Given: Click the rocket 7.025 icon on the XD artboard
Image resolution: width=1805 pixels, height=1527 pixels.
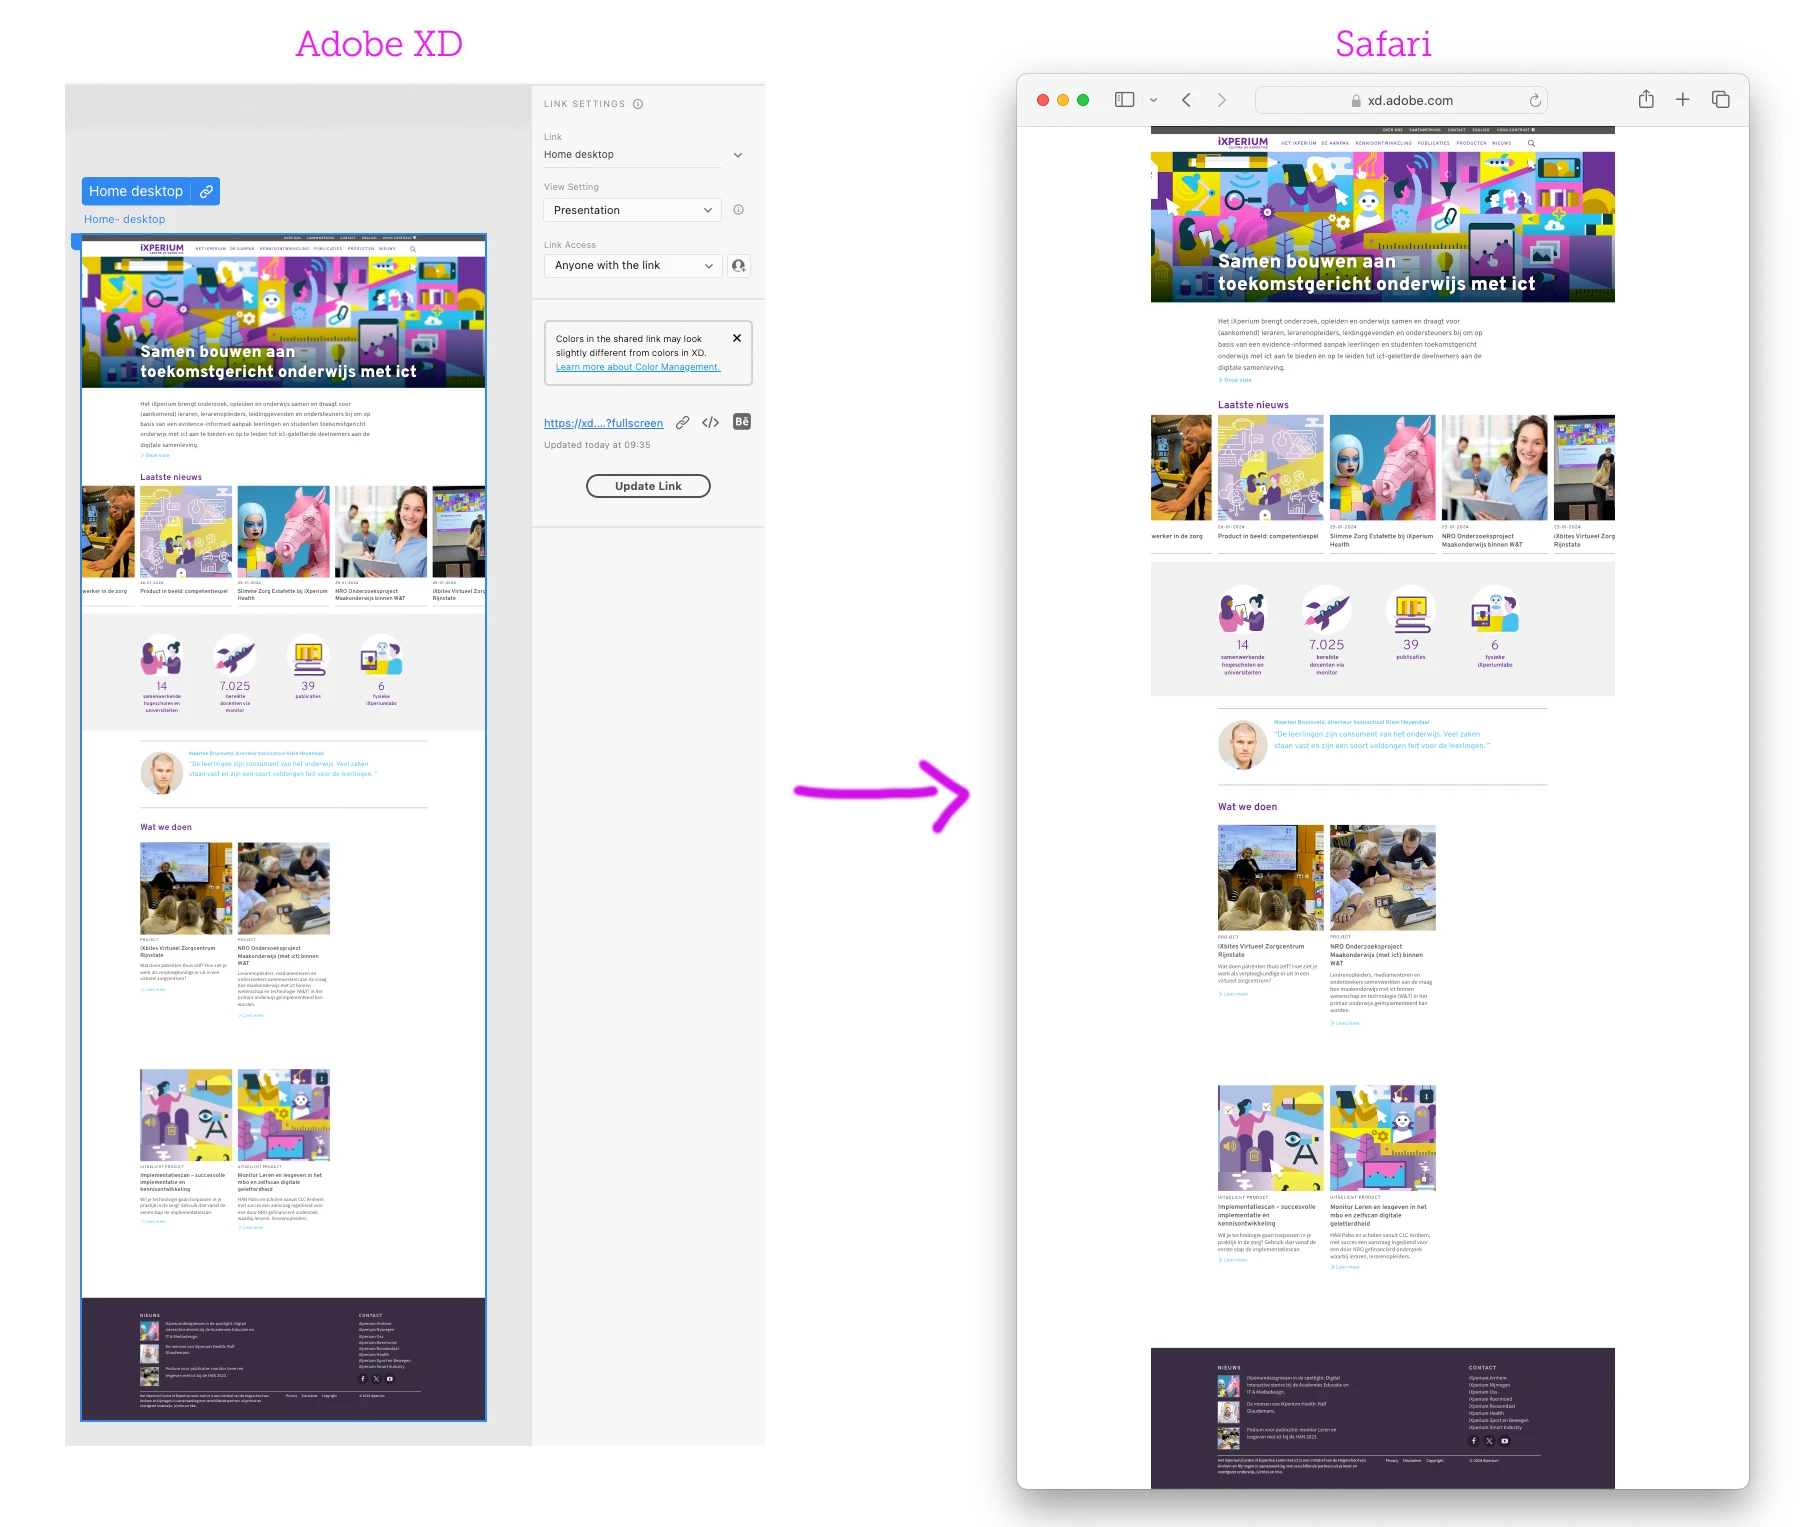Looking at the screenshot, I should (235, 656).
